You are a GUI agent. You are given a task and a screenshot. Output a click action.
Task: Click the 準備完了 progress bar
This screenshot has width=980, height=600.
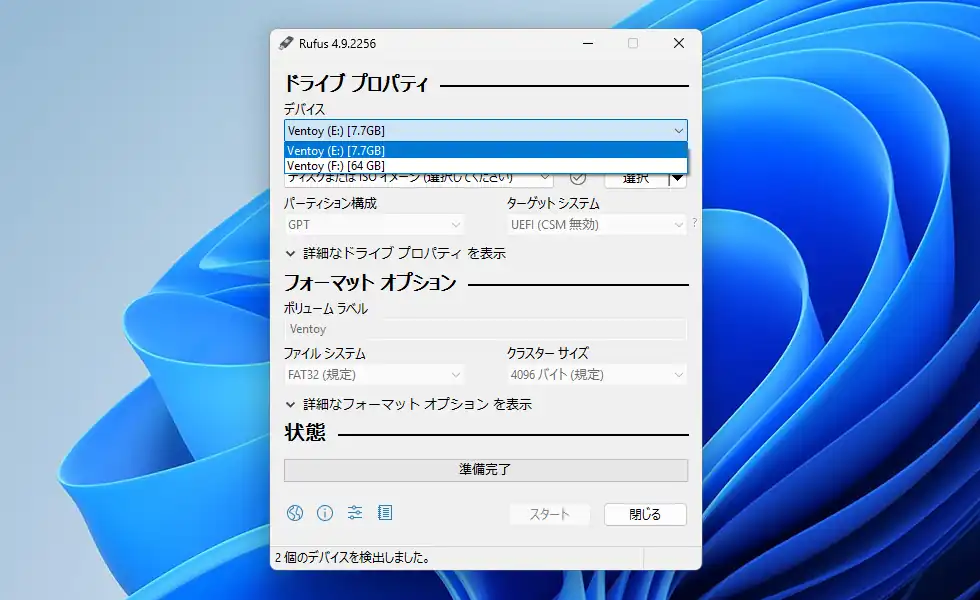486,470
